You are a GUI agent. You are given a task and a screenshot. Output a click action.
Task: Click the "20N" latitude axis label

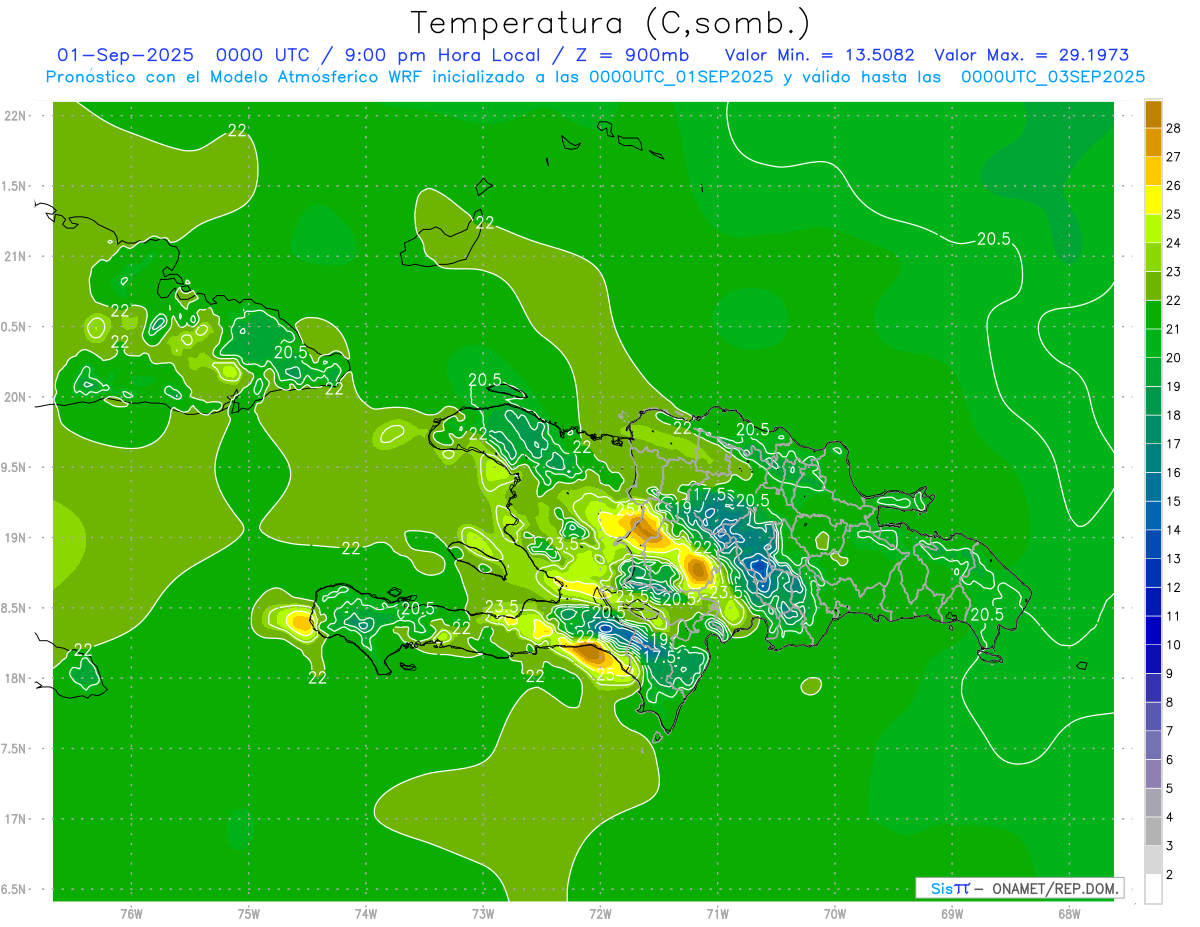(x=16, y=397)
